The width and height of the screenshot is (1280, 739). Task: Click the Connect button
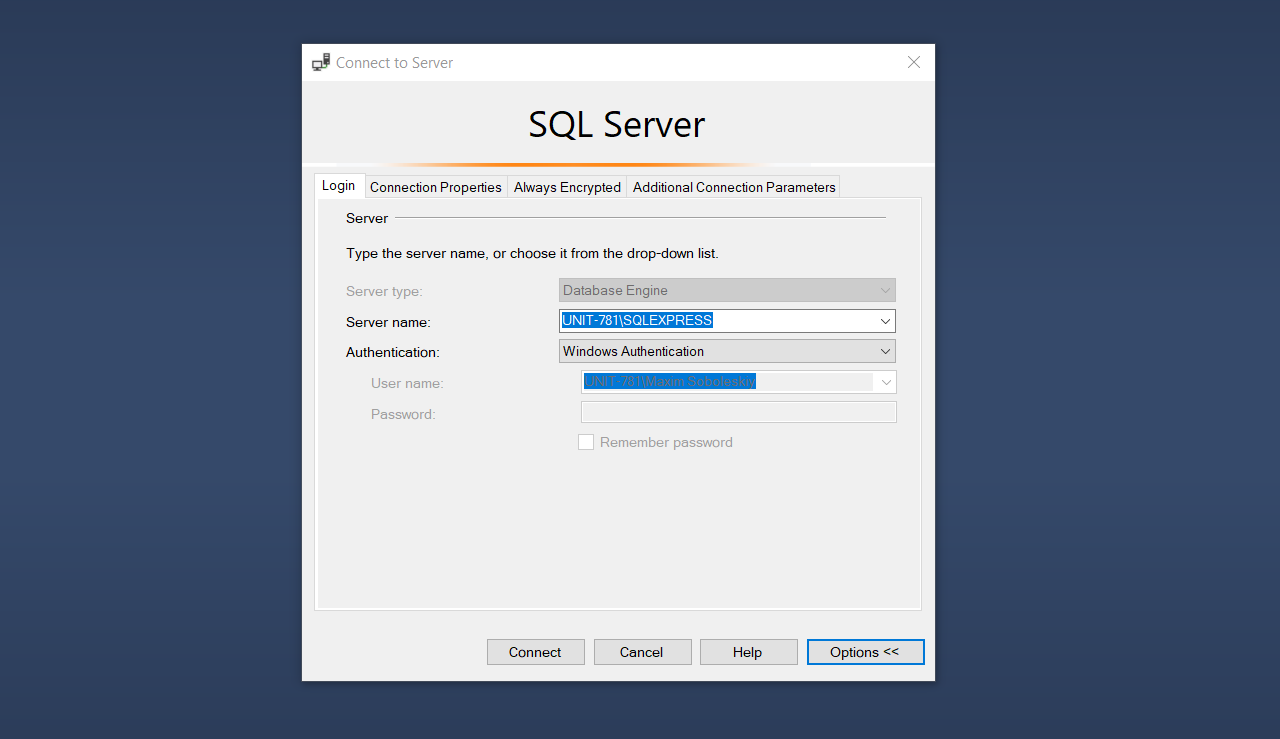pos(535,652)
